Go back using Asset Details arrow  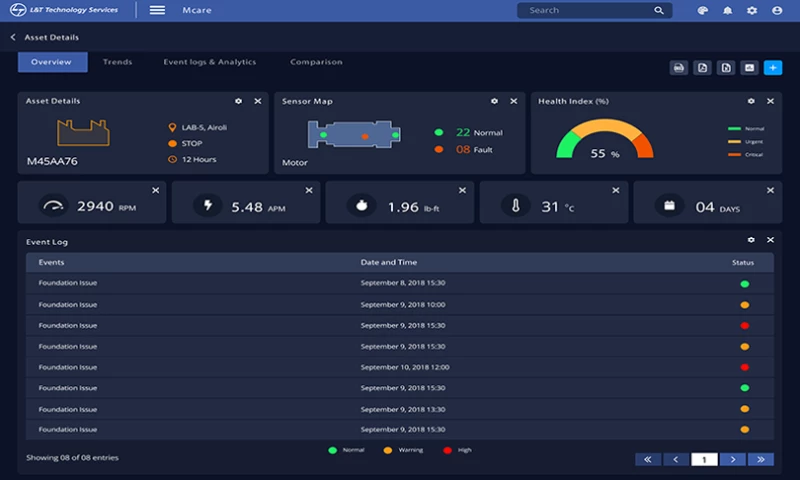point(13,38)
